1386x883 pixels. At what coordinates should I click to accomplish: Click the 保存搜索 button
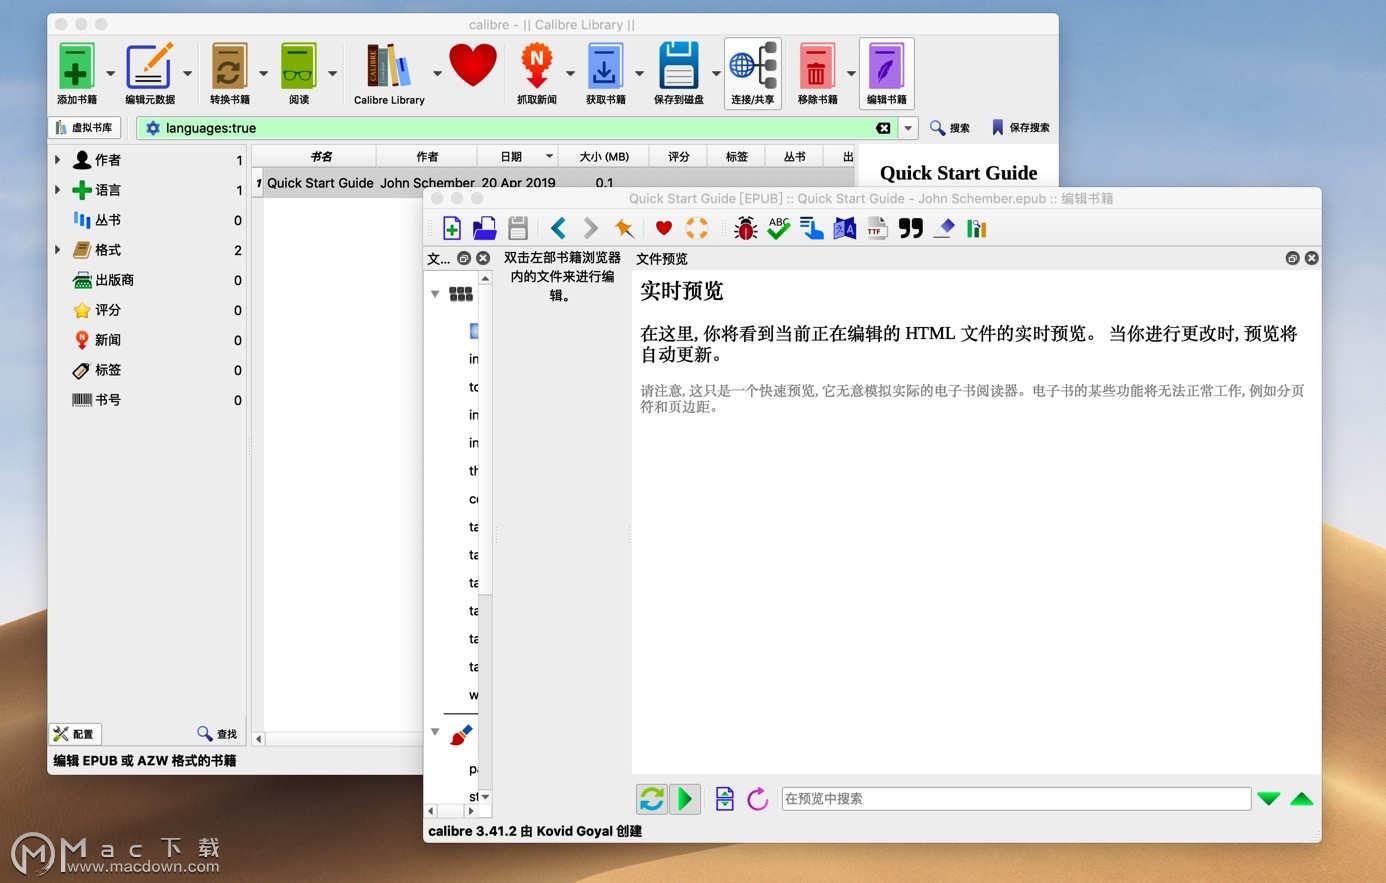pos(1020,128)
